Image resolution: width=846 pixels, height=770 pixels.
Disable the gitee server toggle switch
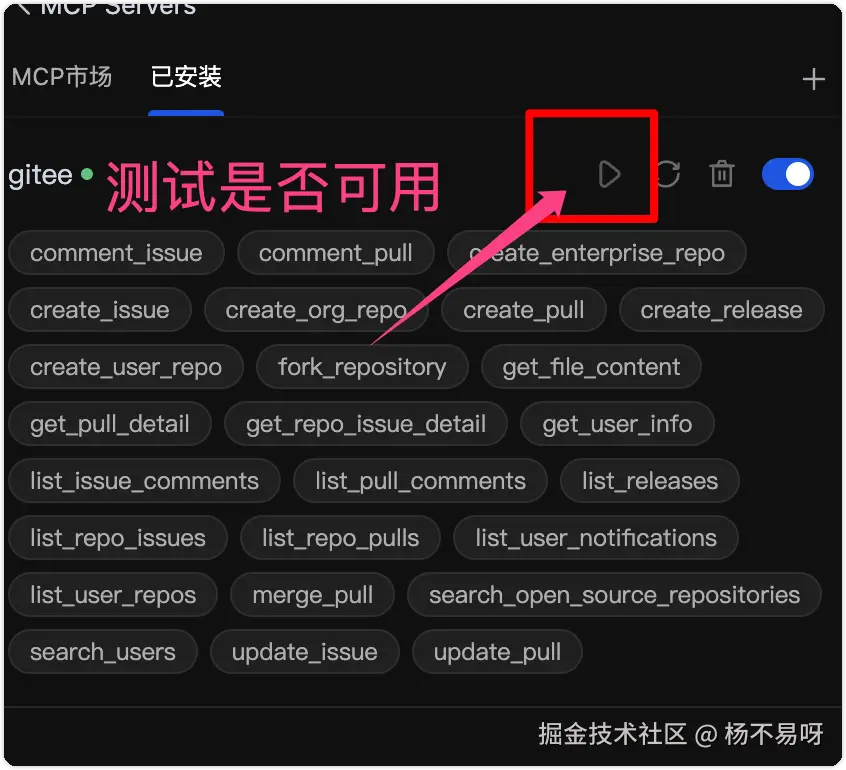click(x=788, y=174)
